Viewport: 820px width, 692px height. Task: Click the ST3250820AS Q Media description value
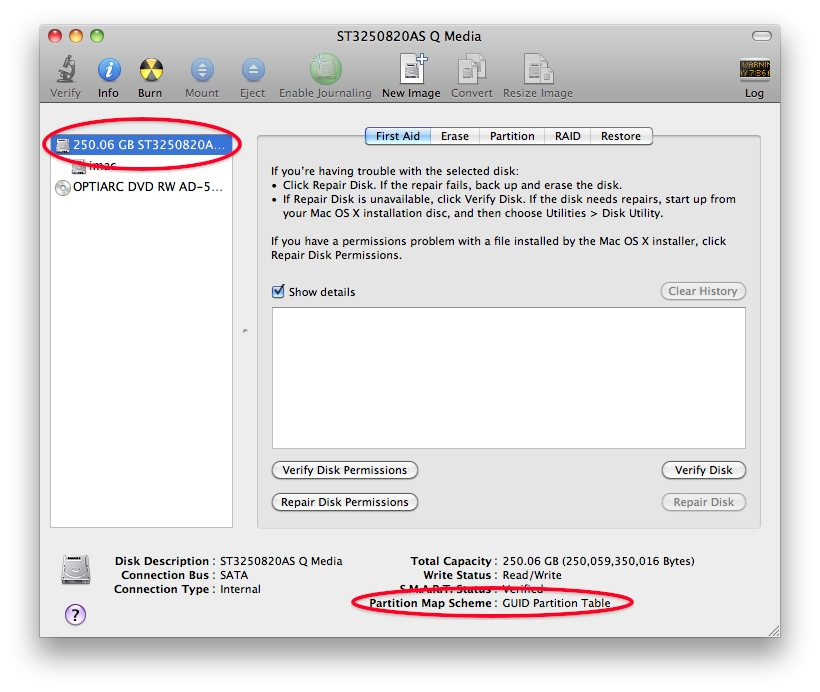point(281,561)
